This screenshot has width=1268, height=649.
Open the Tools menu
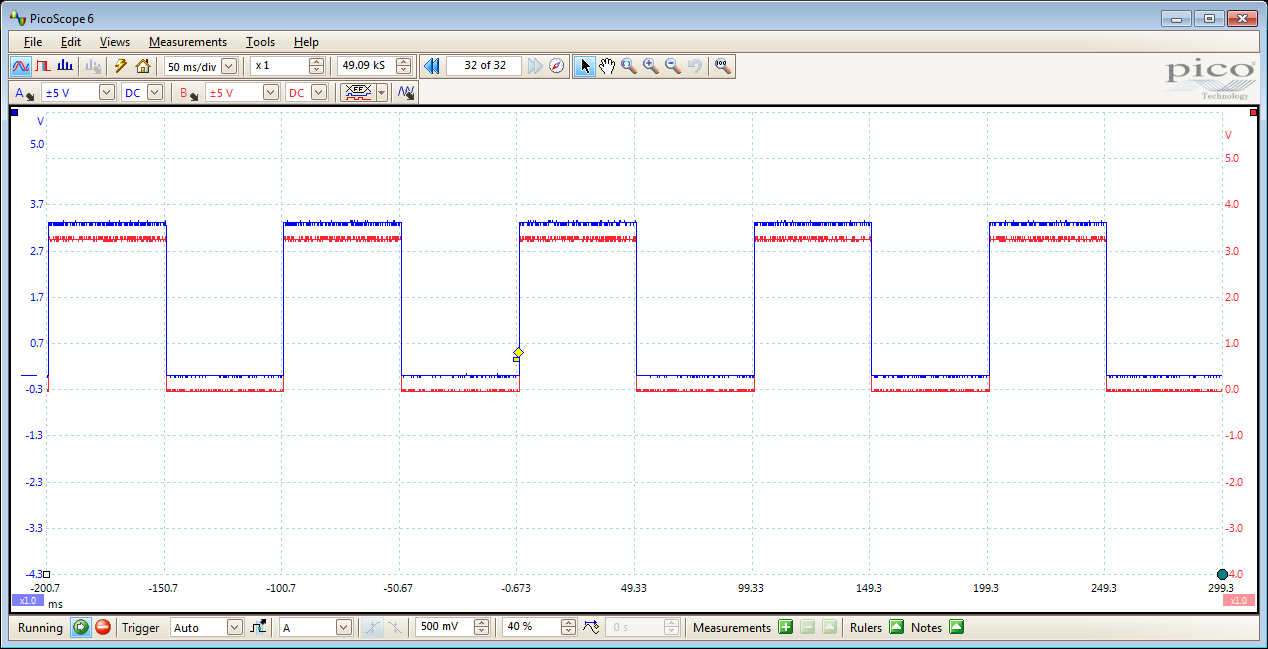pyautogui.click(x=260, y=42)
